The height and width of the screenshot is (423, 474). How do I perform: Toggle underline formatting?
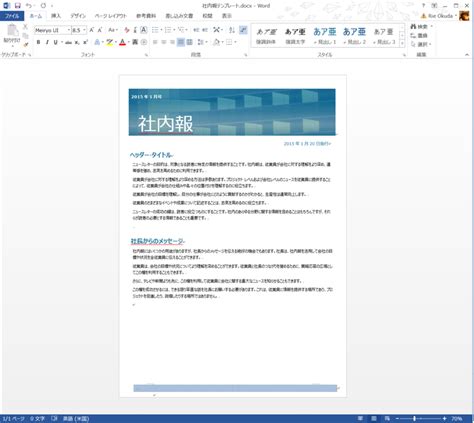pyautogui.click(x=55, y=42)
